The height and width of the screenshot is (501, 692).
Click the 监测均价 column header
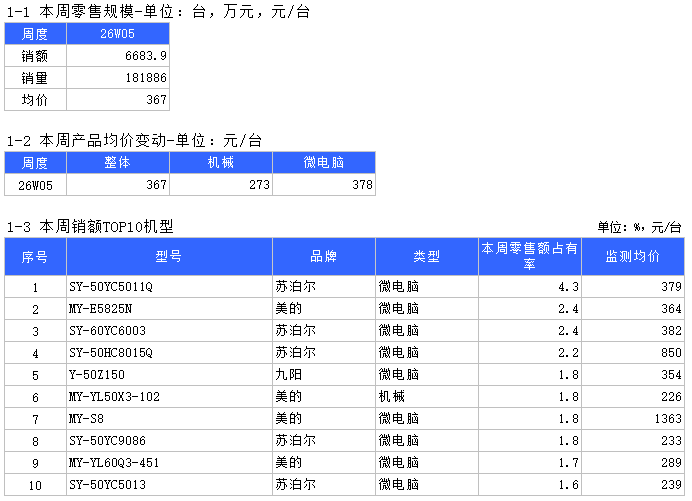click(632, 257)
